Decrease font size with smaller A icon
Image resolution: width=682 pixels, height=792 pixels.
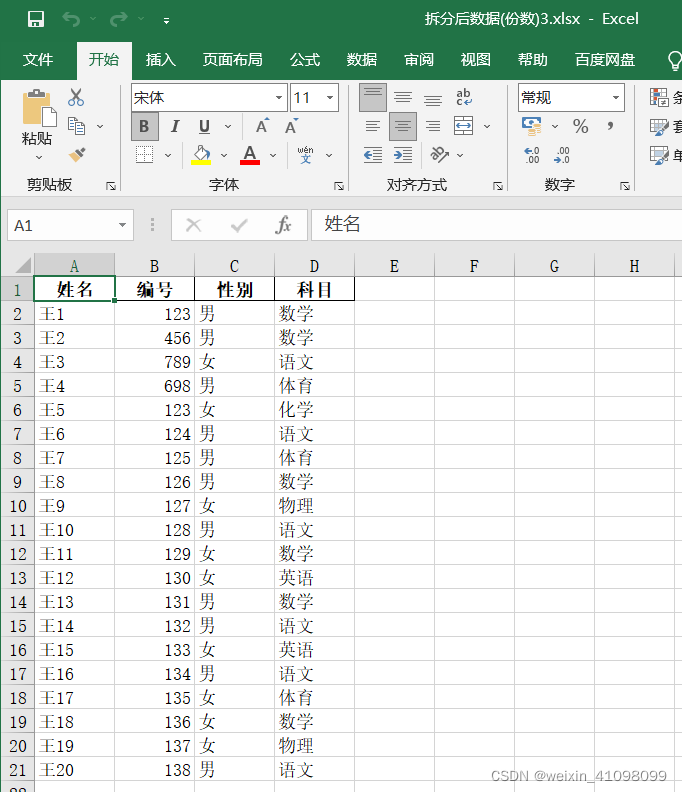coord(291,126)
